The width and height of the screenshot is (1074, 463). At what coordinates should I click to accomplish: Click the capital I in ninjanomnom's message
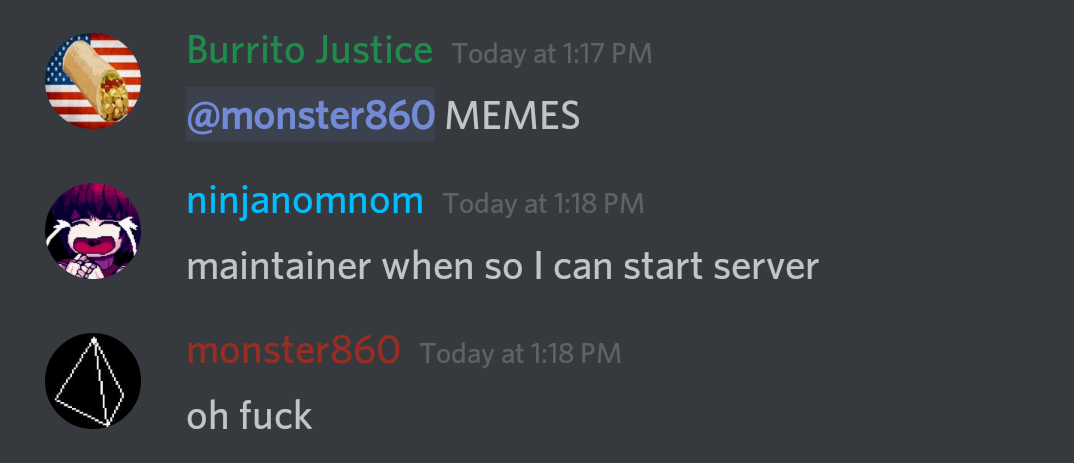pos(538,266)
